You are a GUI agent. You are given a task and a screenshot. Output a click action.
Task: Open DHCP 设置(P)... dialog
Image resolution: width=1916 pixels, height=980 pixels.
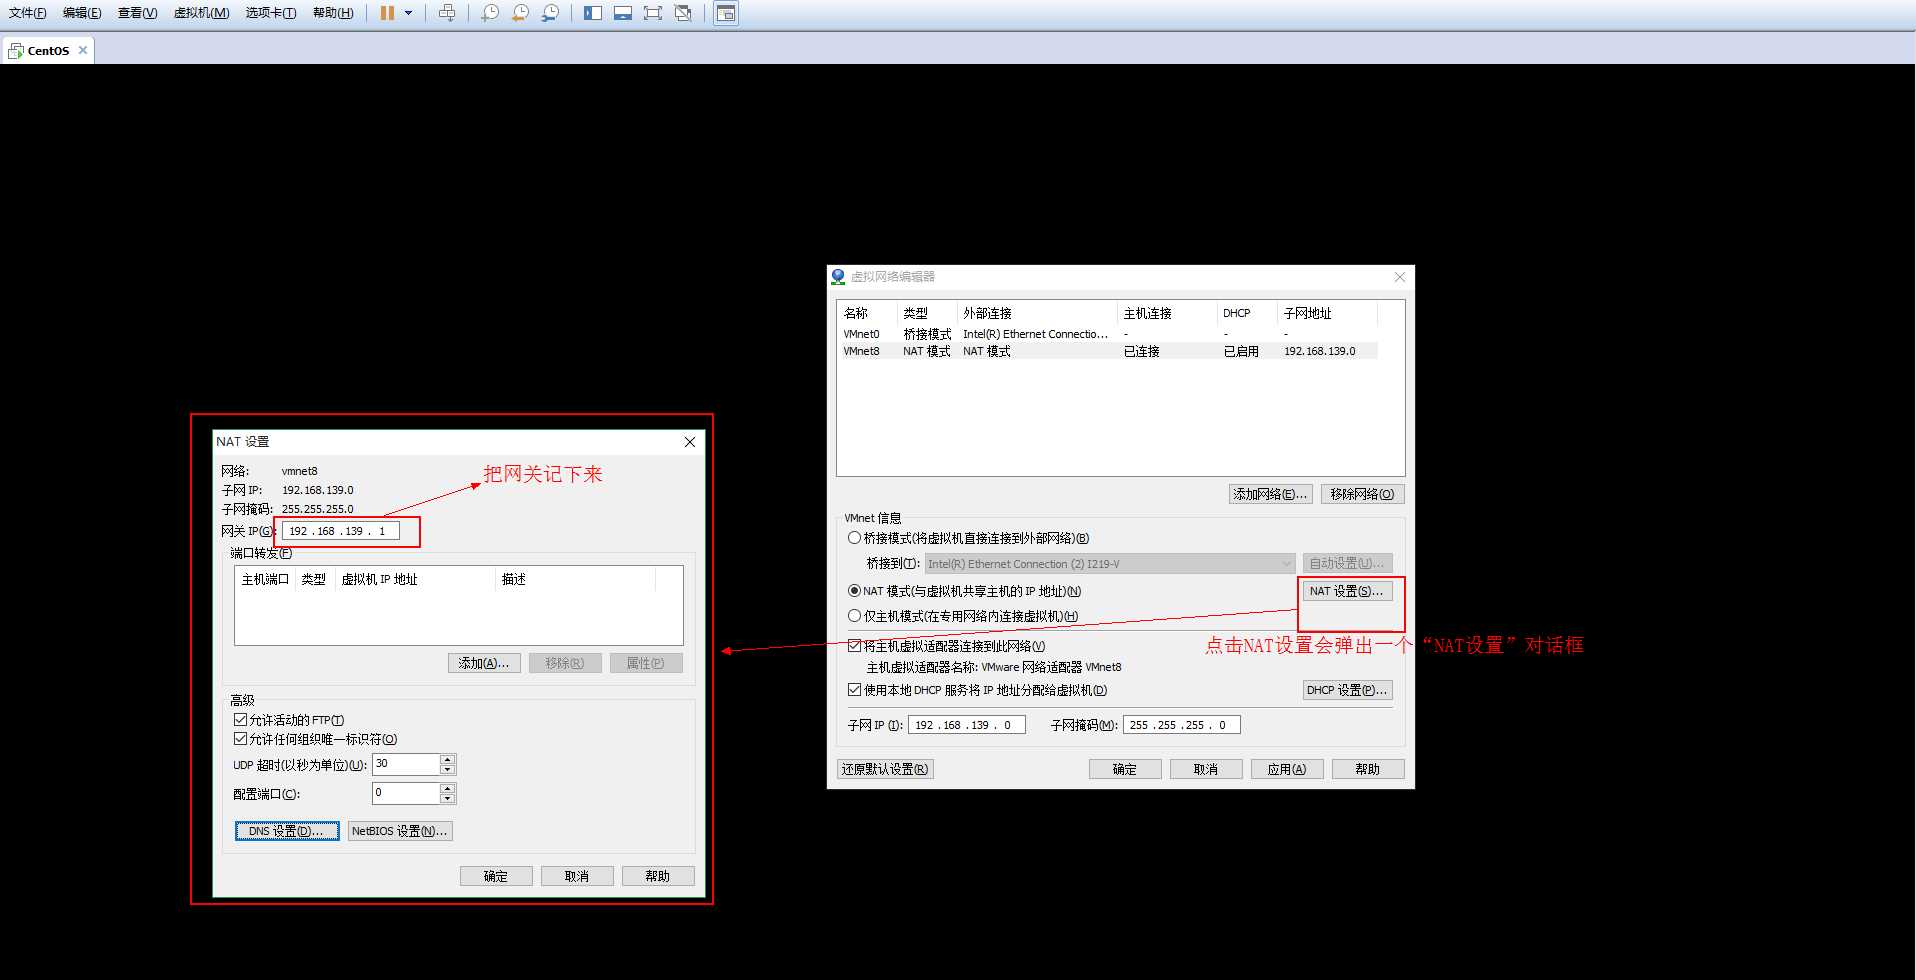(1347, 690)
